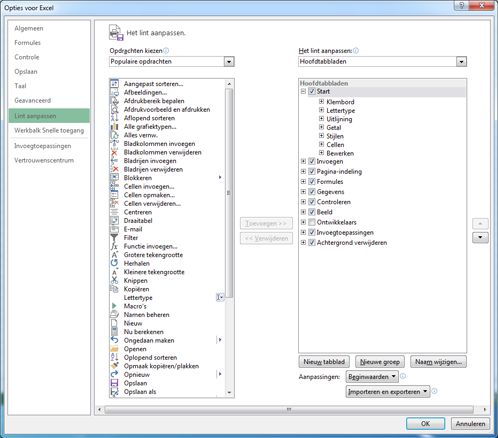Uncheck the Invoegen tab checkbox
Screen dimensions: 498x438
[x=312, y=161]
